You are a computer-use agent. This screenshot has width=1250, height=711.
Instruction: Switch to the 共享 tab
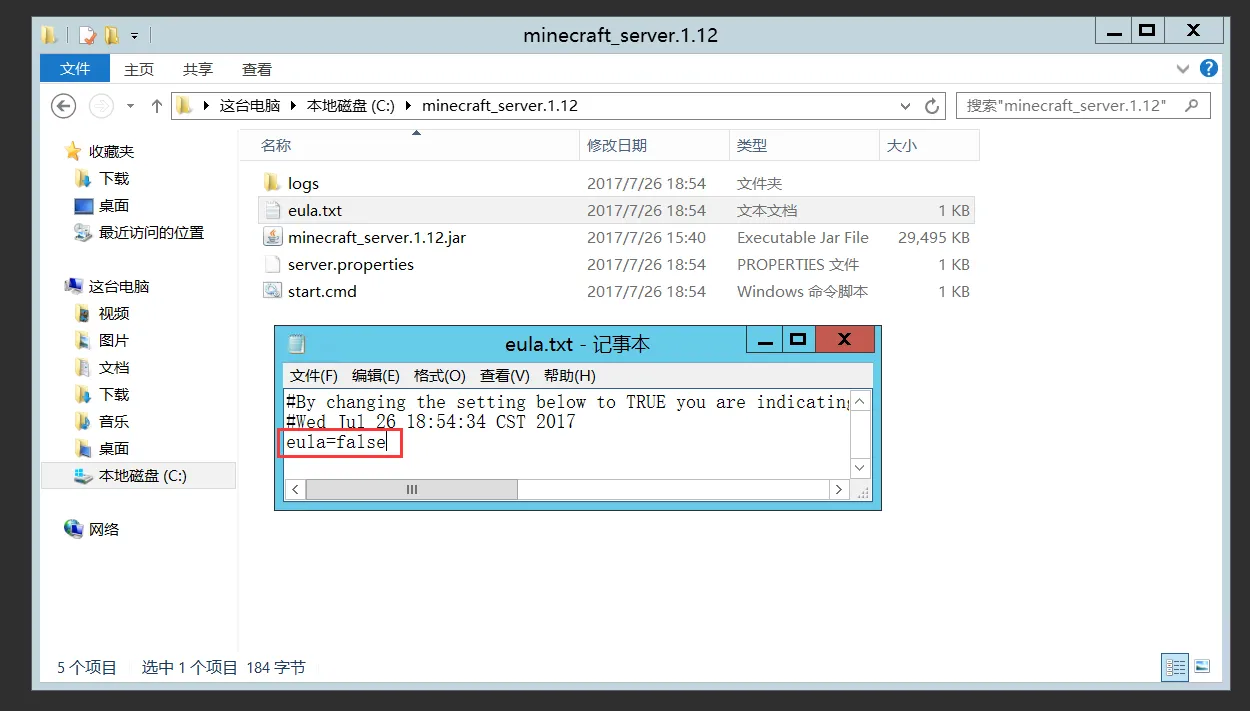198,69
